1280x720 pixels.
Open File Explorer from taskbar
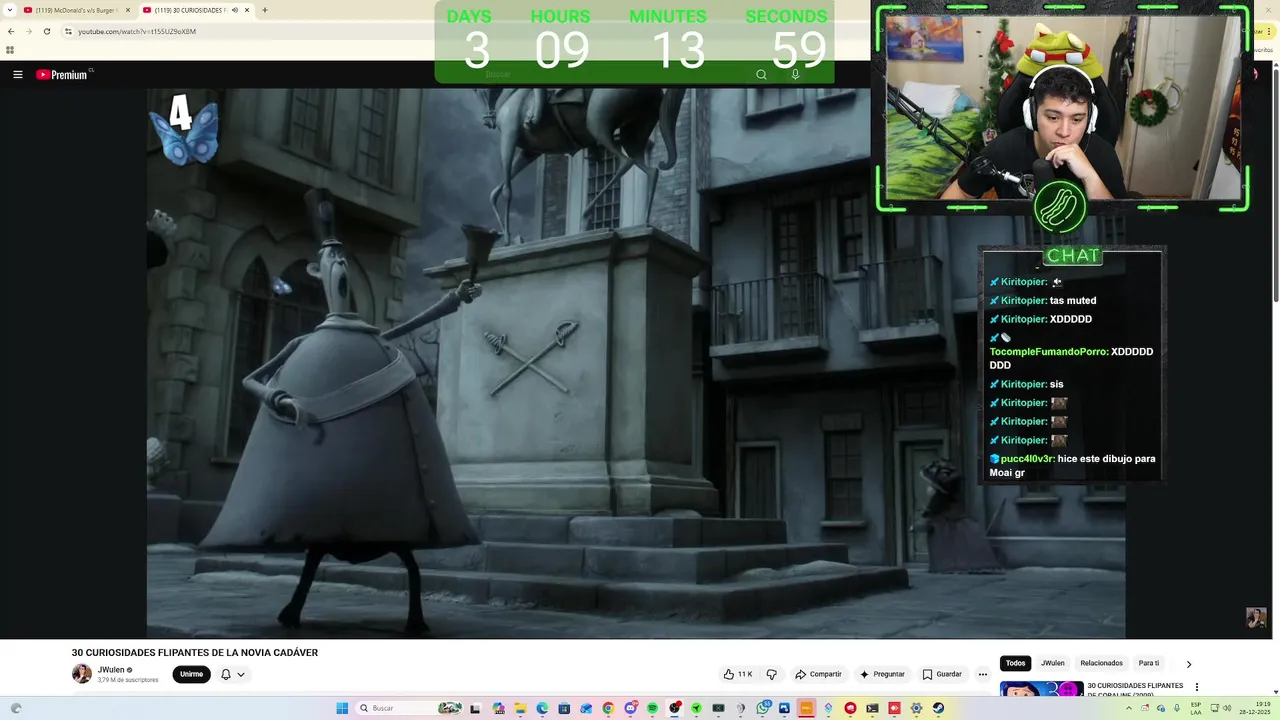520,708
